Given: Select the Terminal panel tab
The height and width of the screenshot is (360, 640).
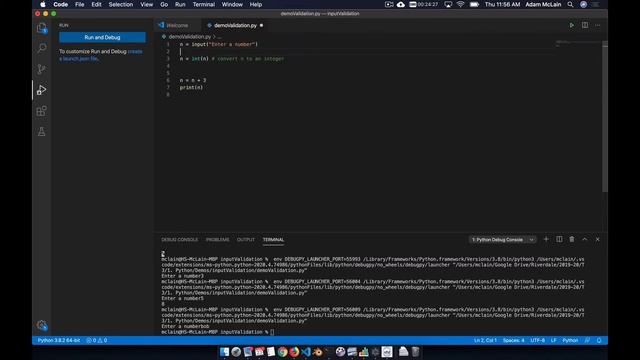Looking at the screenshot, I should pyautogui.click(x=273, y=240).
